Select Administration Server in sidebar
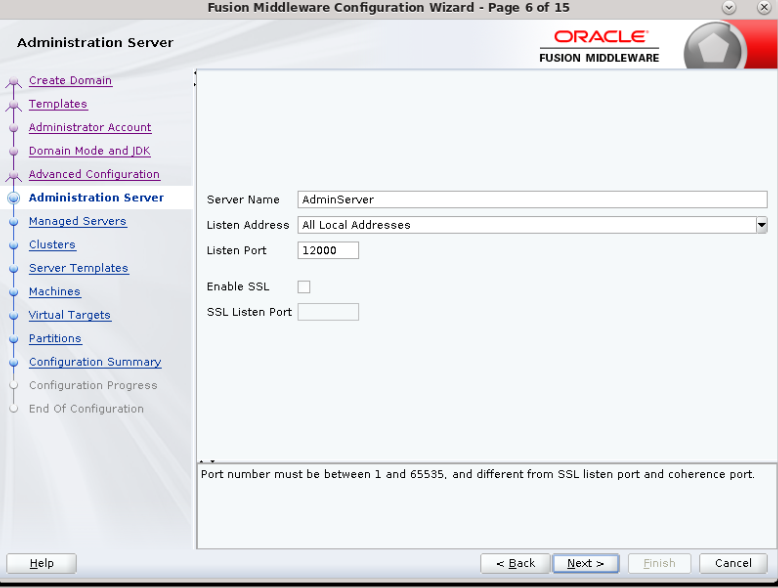The height and width of the screenshot is (588, 778). click(96, 197)
